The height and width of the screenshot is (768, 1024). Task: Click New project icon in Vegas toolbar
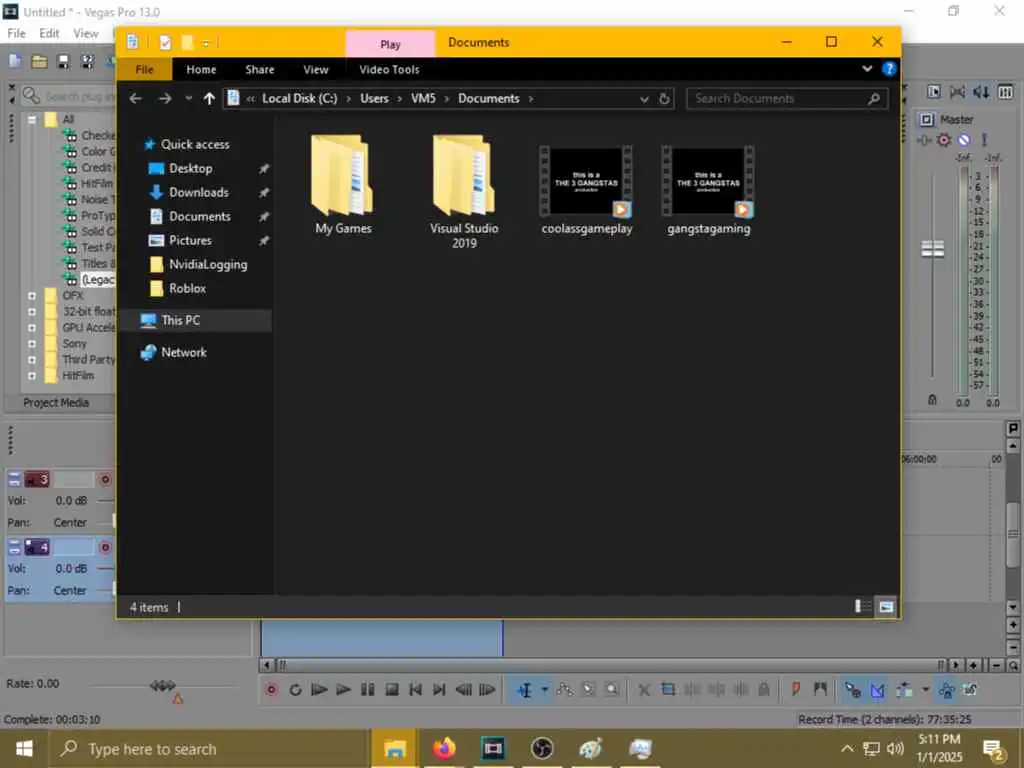click(15, 61)
